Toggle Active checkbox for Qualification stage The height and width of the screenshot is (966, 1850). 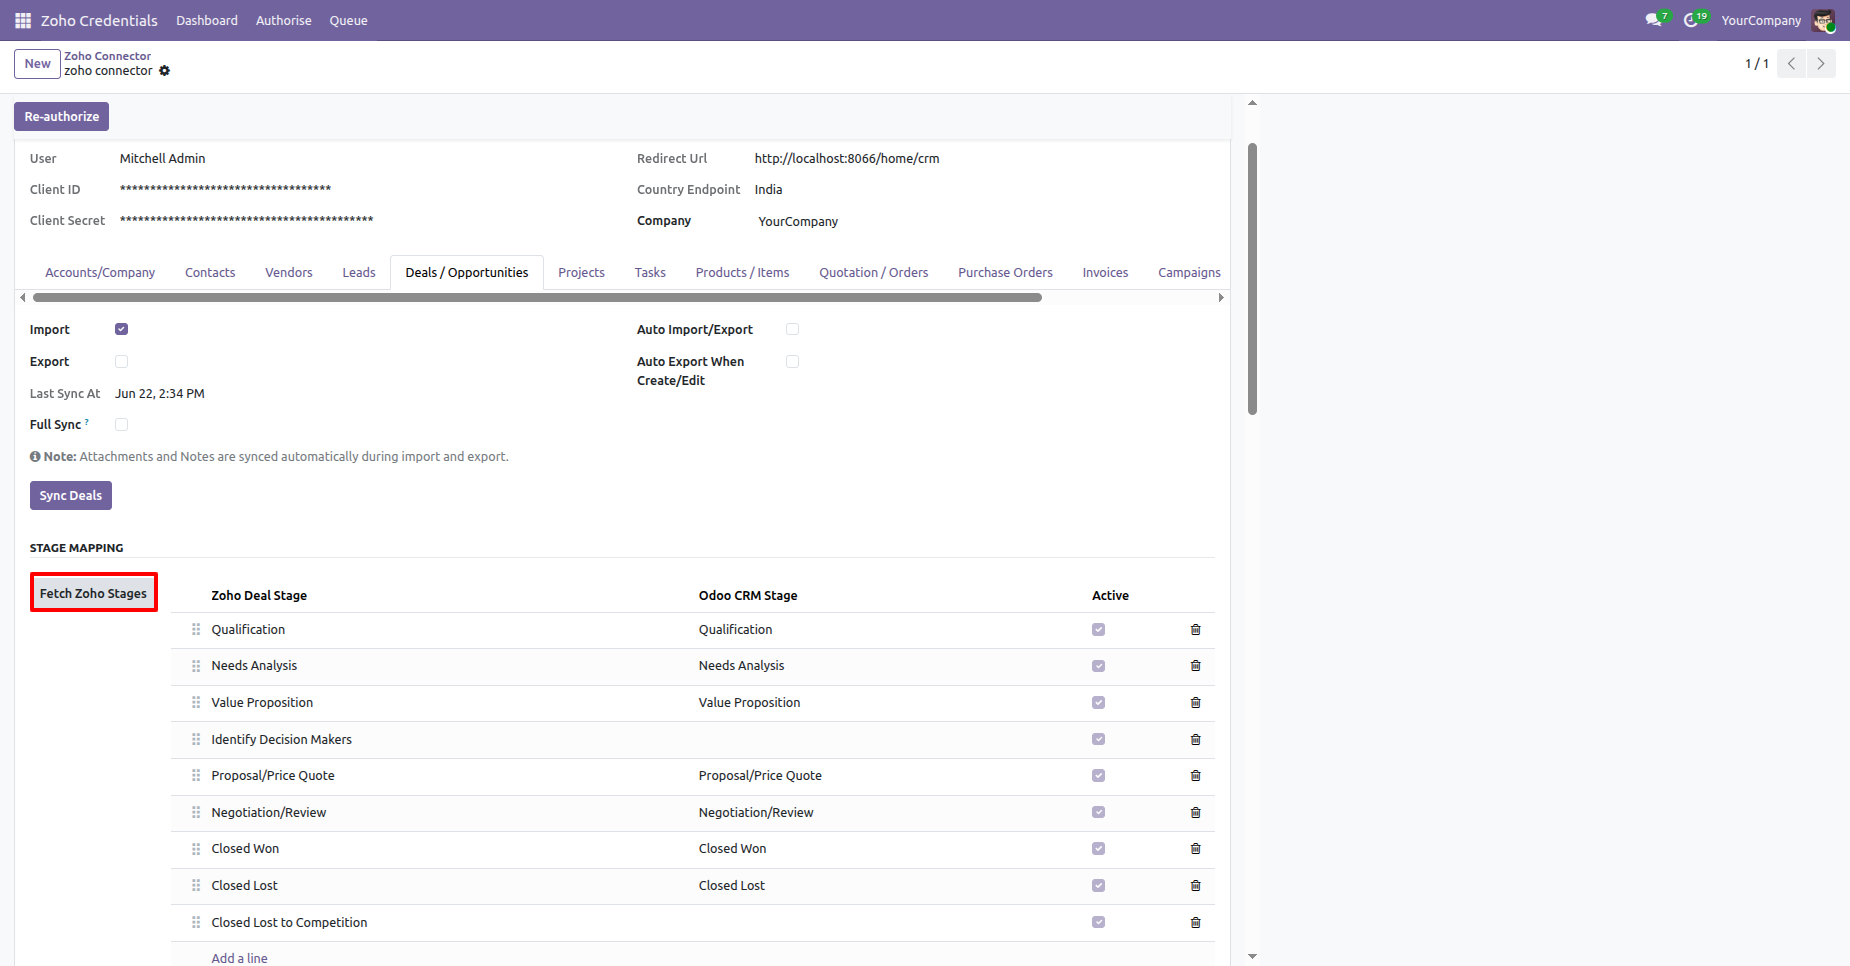(x=1098, y=630)
